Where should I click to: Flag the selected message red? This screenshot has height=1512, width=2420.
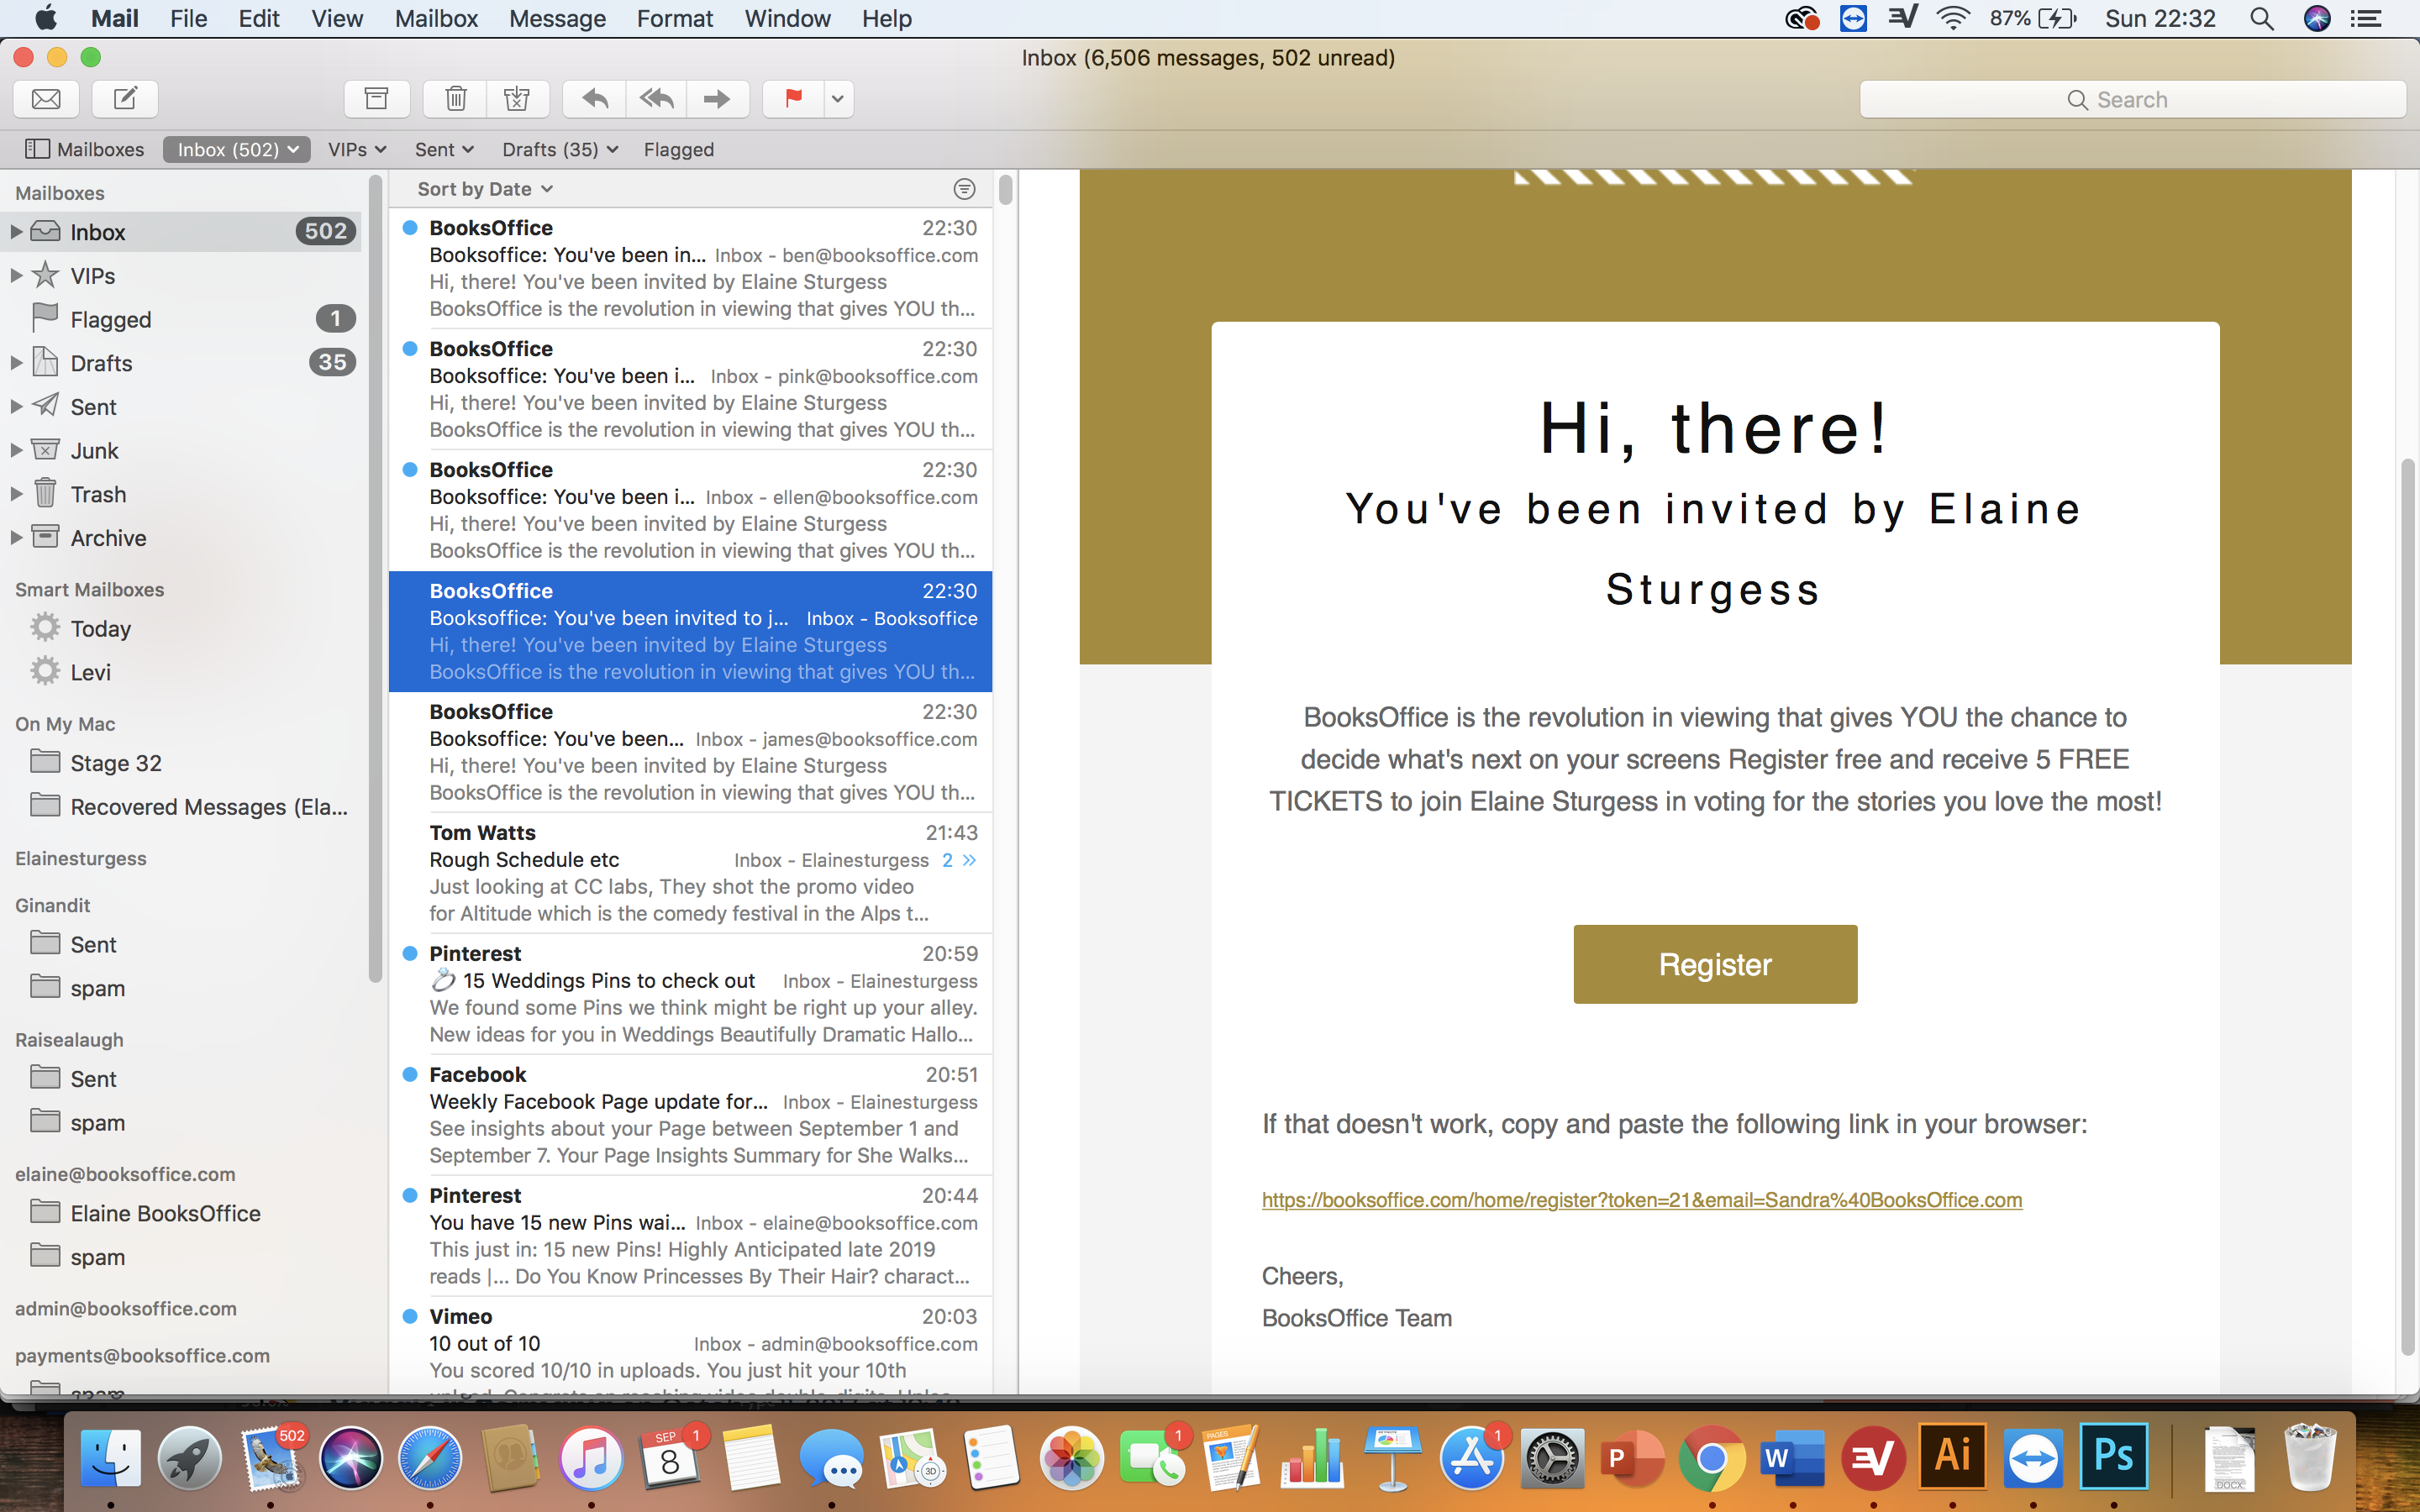(794, 99)
